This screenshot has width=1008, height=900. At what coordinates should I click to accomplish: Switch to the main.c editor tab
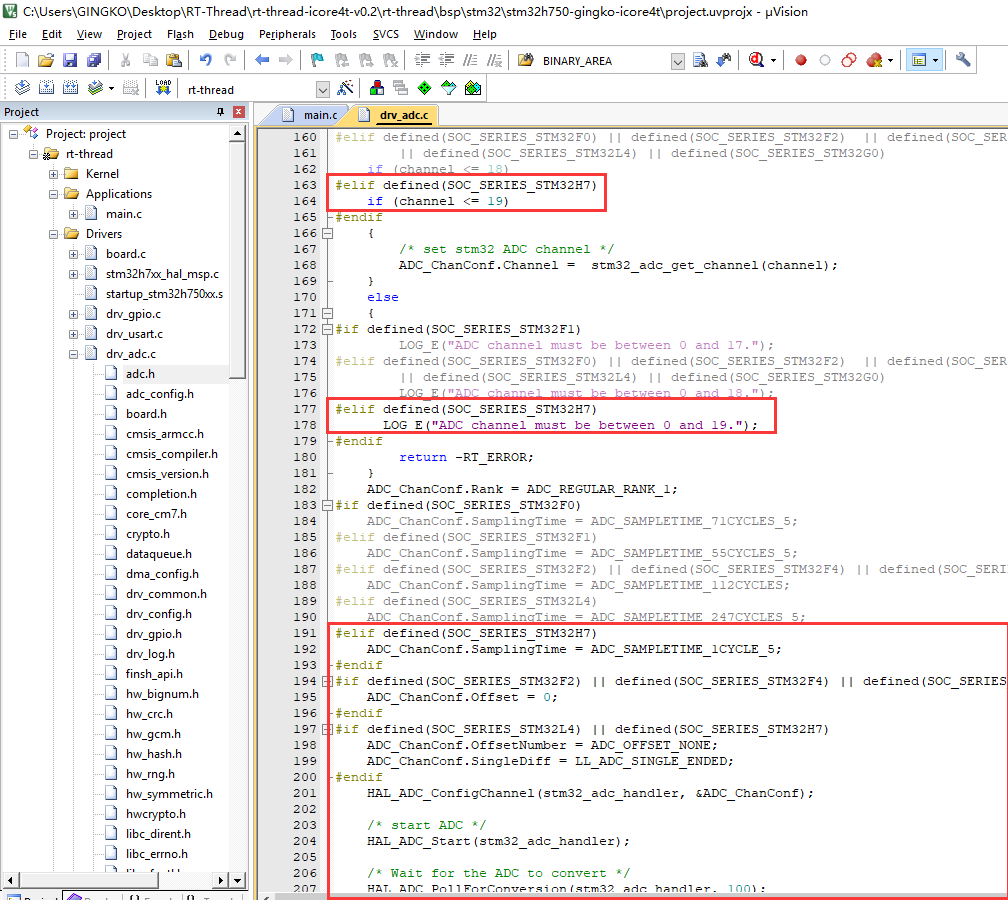click(x=320, y=116)
